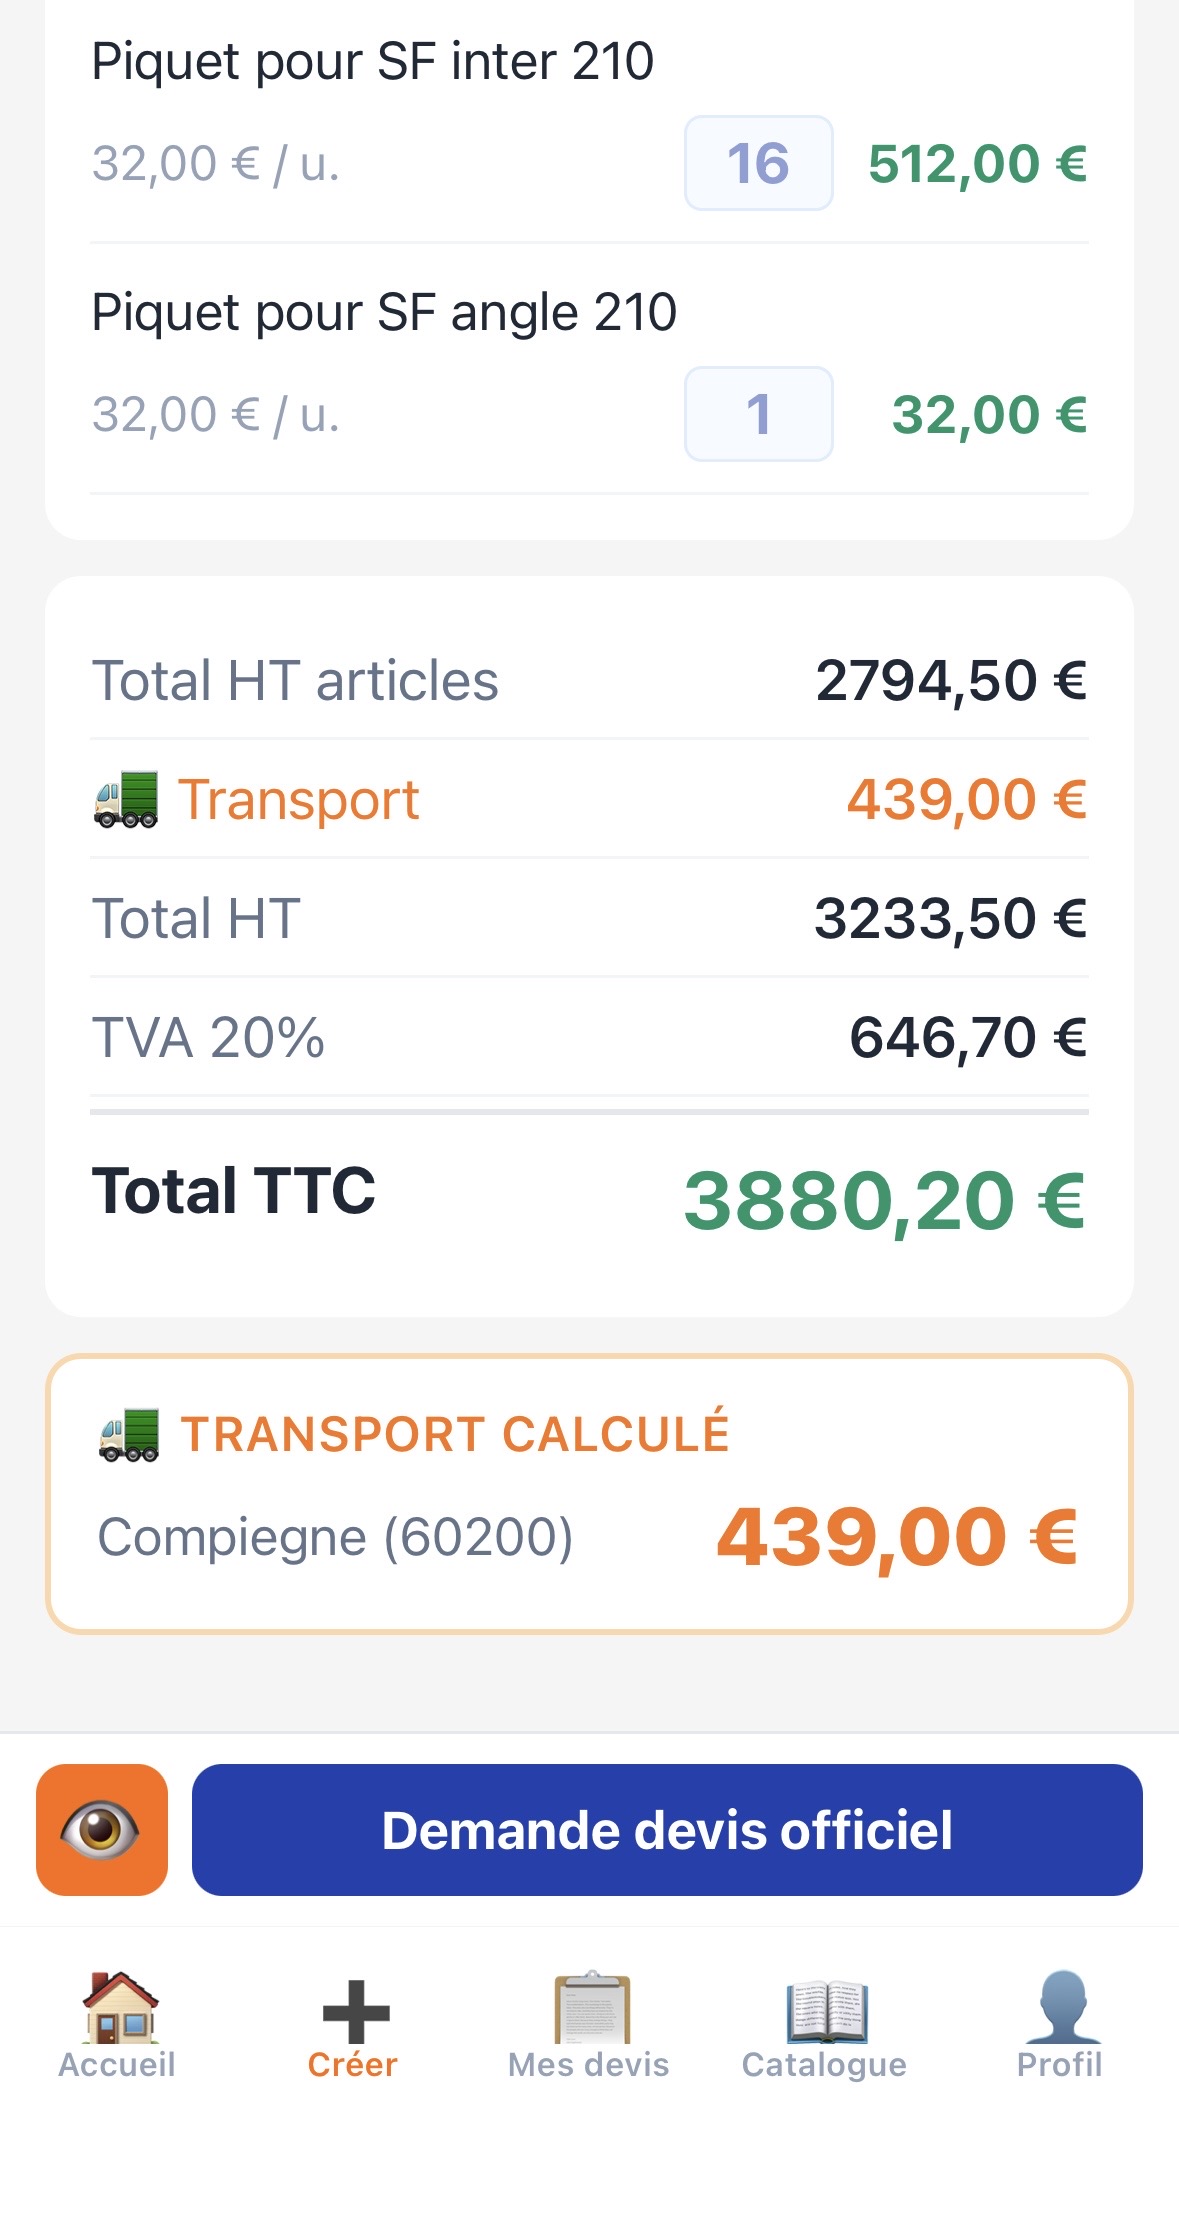1179x2222 pixels.
Task: Tap the truck icon beside Transport row
Action: 126,799
